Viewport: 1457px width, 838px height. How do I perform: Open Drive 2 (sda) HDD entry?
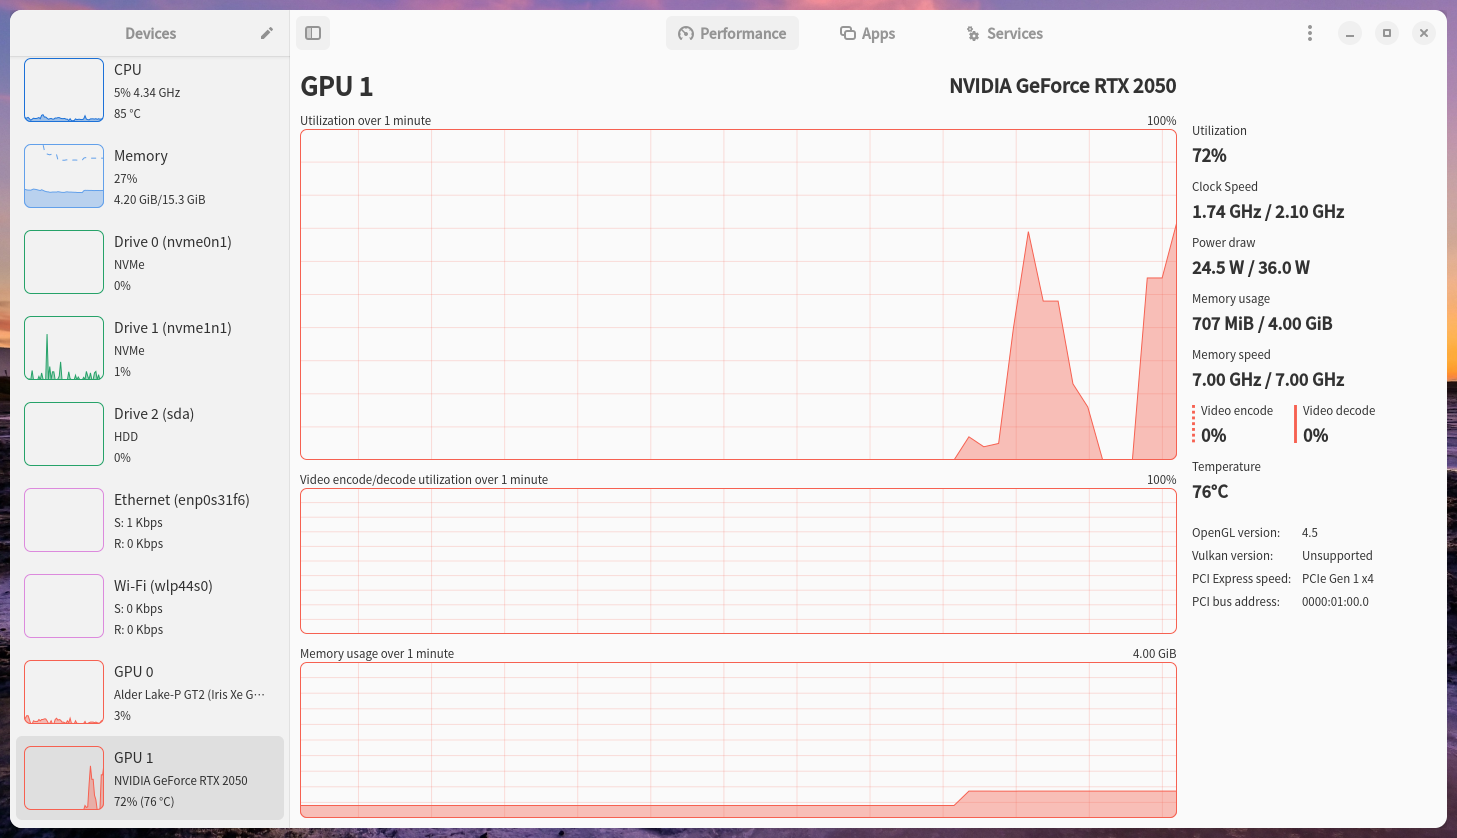(x=150, y=434)
